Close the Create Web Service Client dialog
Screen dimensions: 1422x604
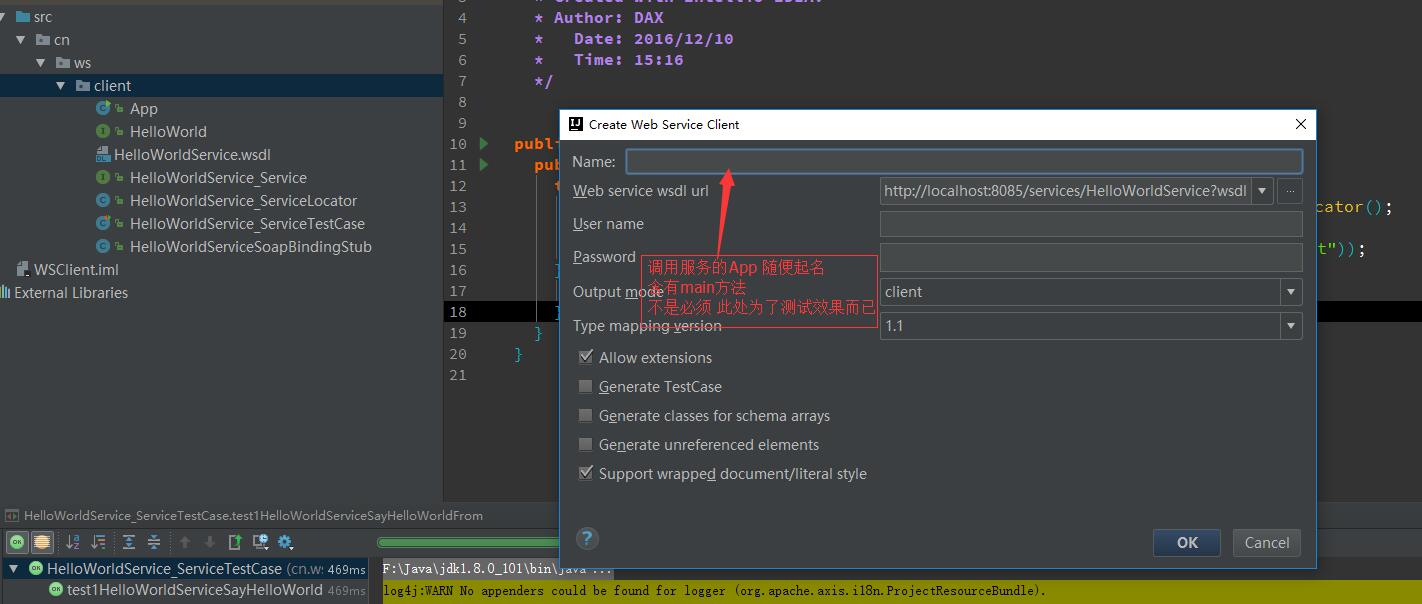coord(1300,124)
